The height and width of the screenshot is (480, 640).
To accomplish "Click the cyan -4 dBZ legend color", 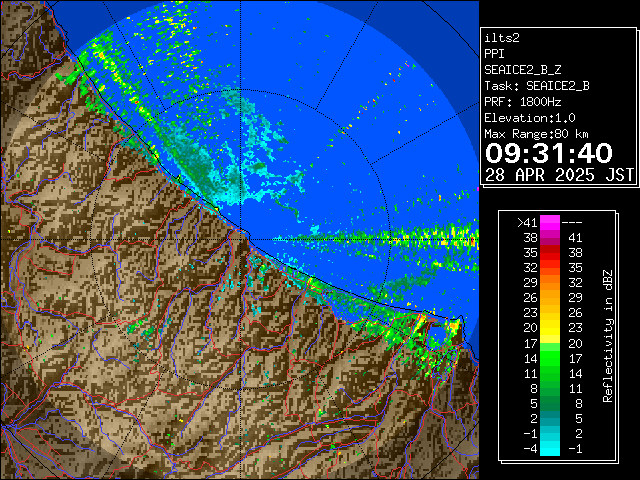I will 550,448.
